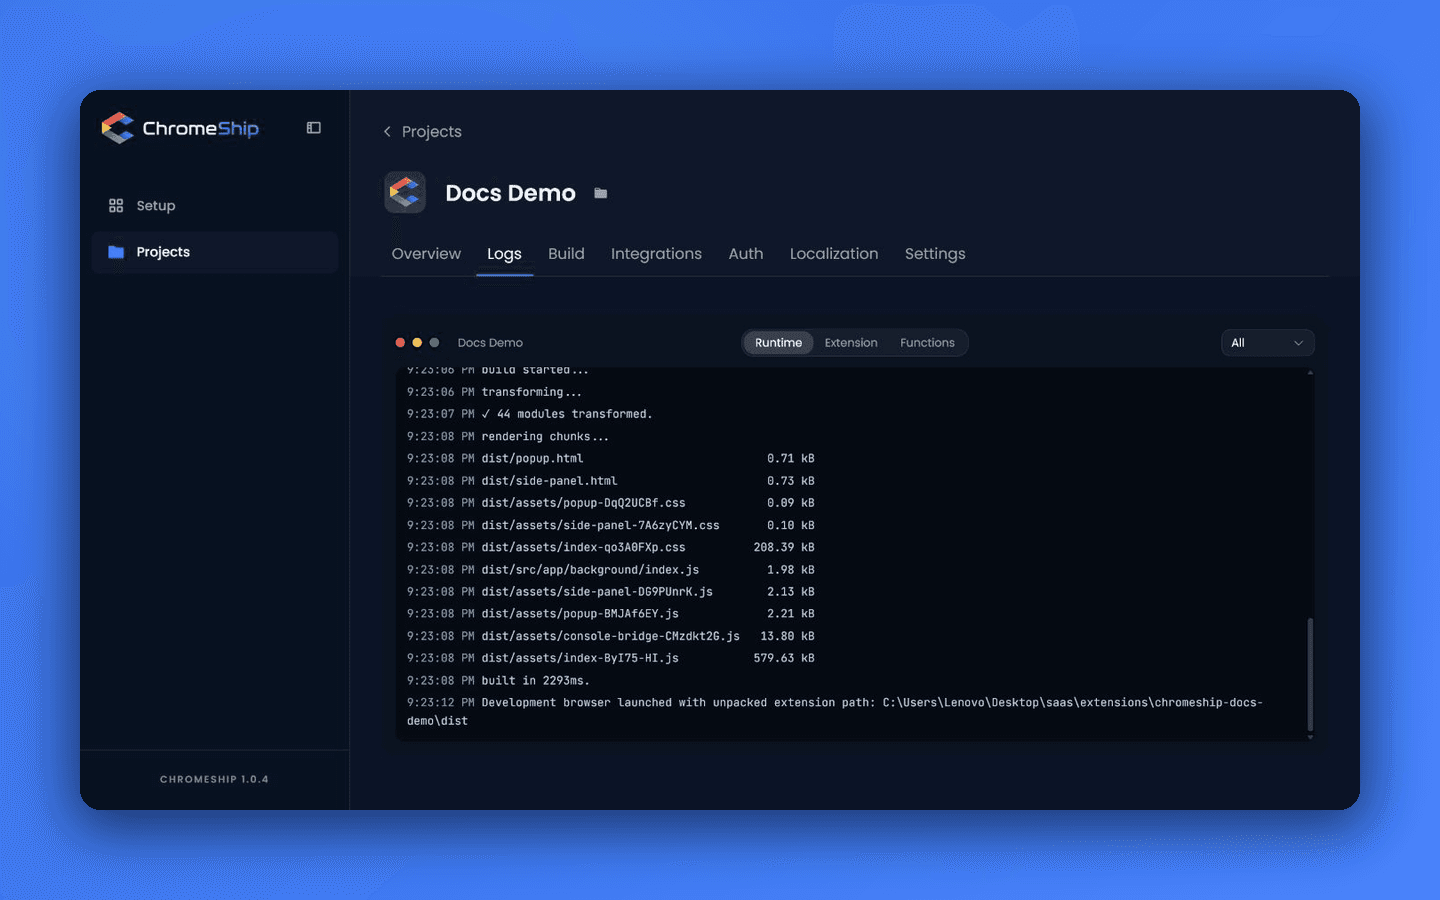Click the Setup grid icon
The height and width of the screenshot is (900, 1440).
[116, 206]
